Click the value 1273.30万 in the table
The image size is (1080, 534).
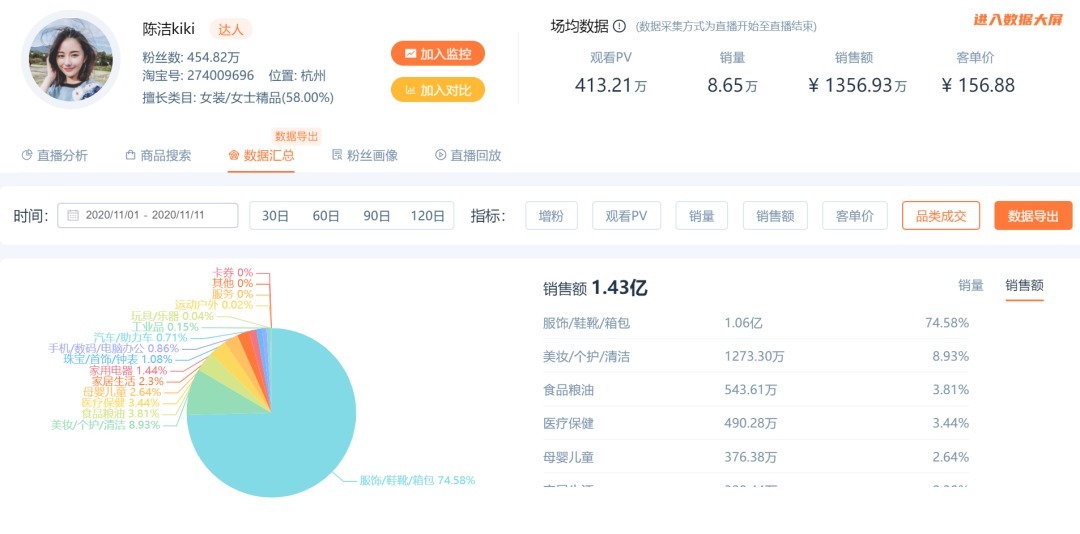[x=754, y=356]
